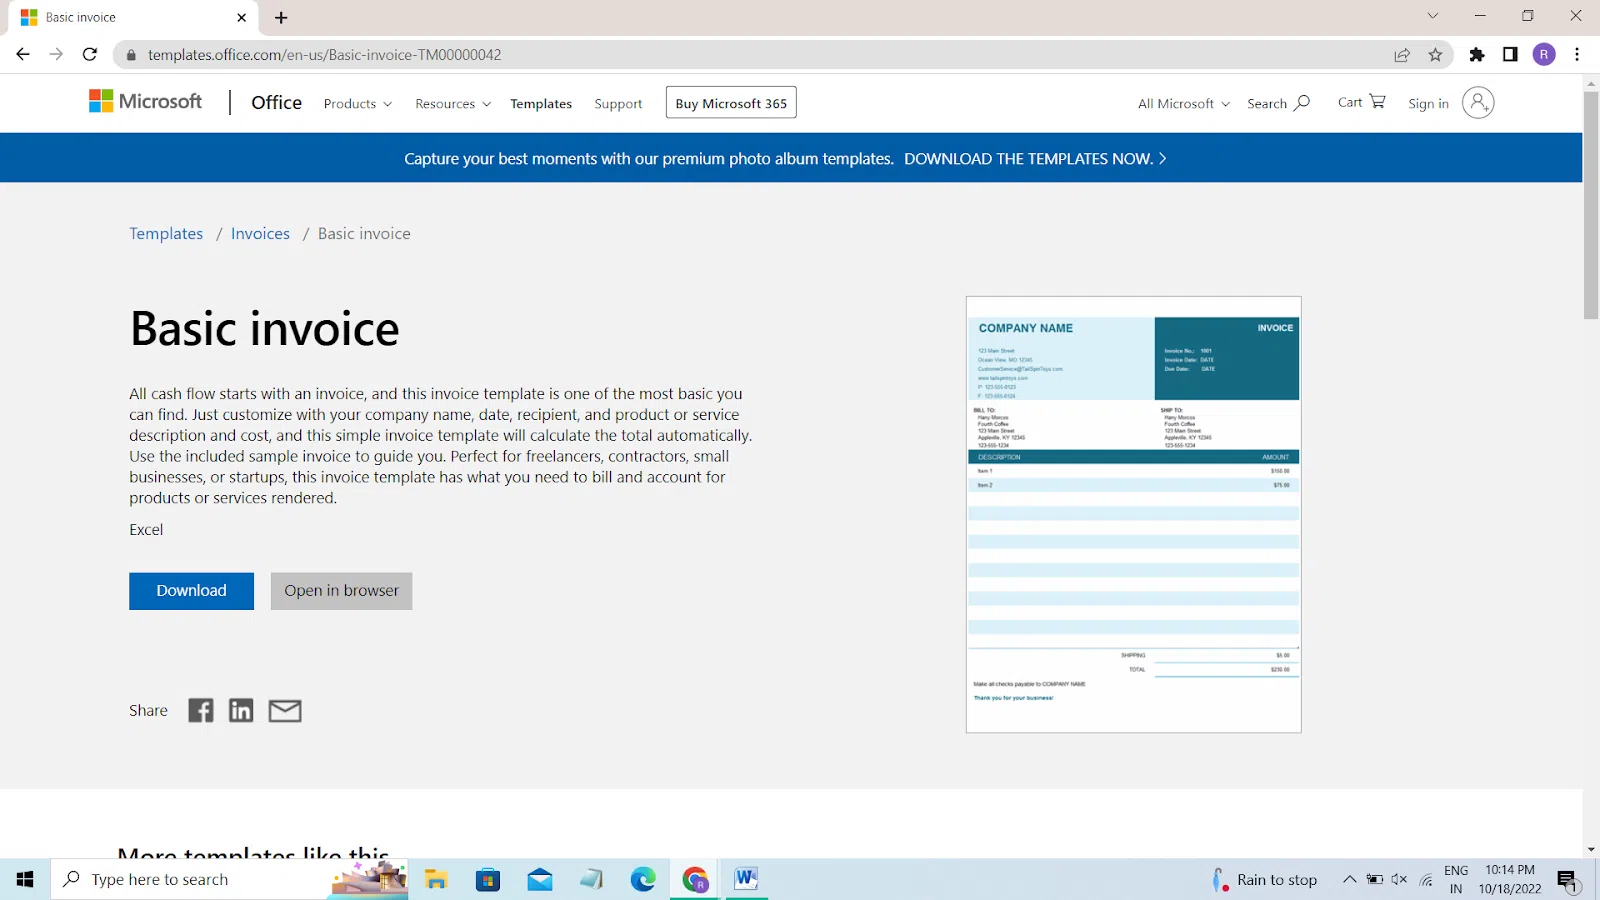Image resolution: width=1600 pixels, height=900 pixels.
Task: Open the tab search chevron
Action: click(1432, 16)
